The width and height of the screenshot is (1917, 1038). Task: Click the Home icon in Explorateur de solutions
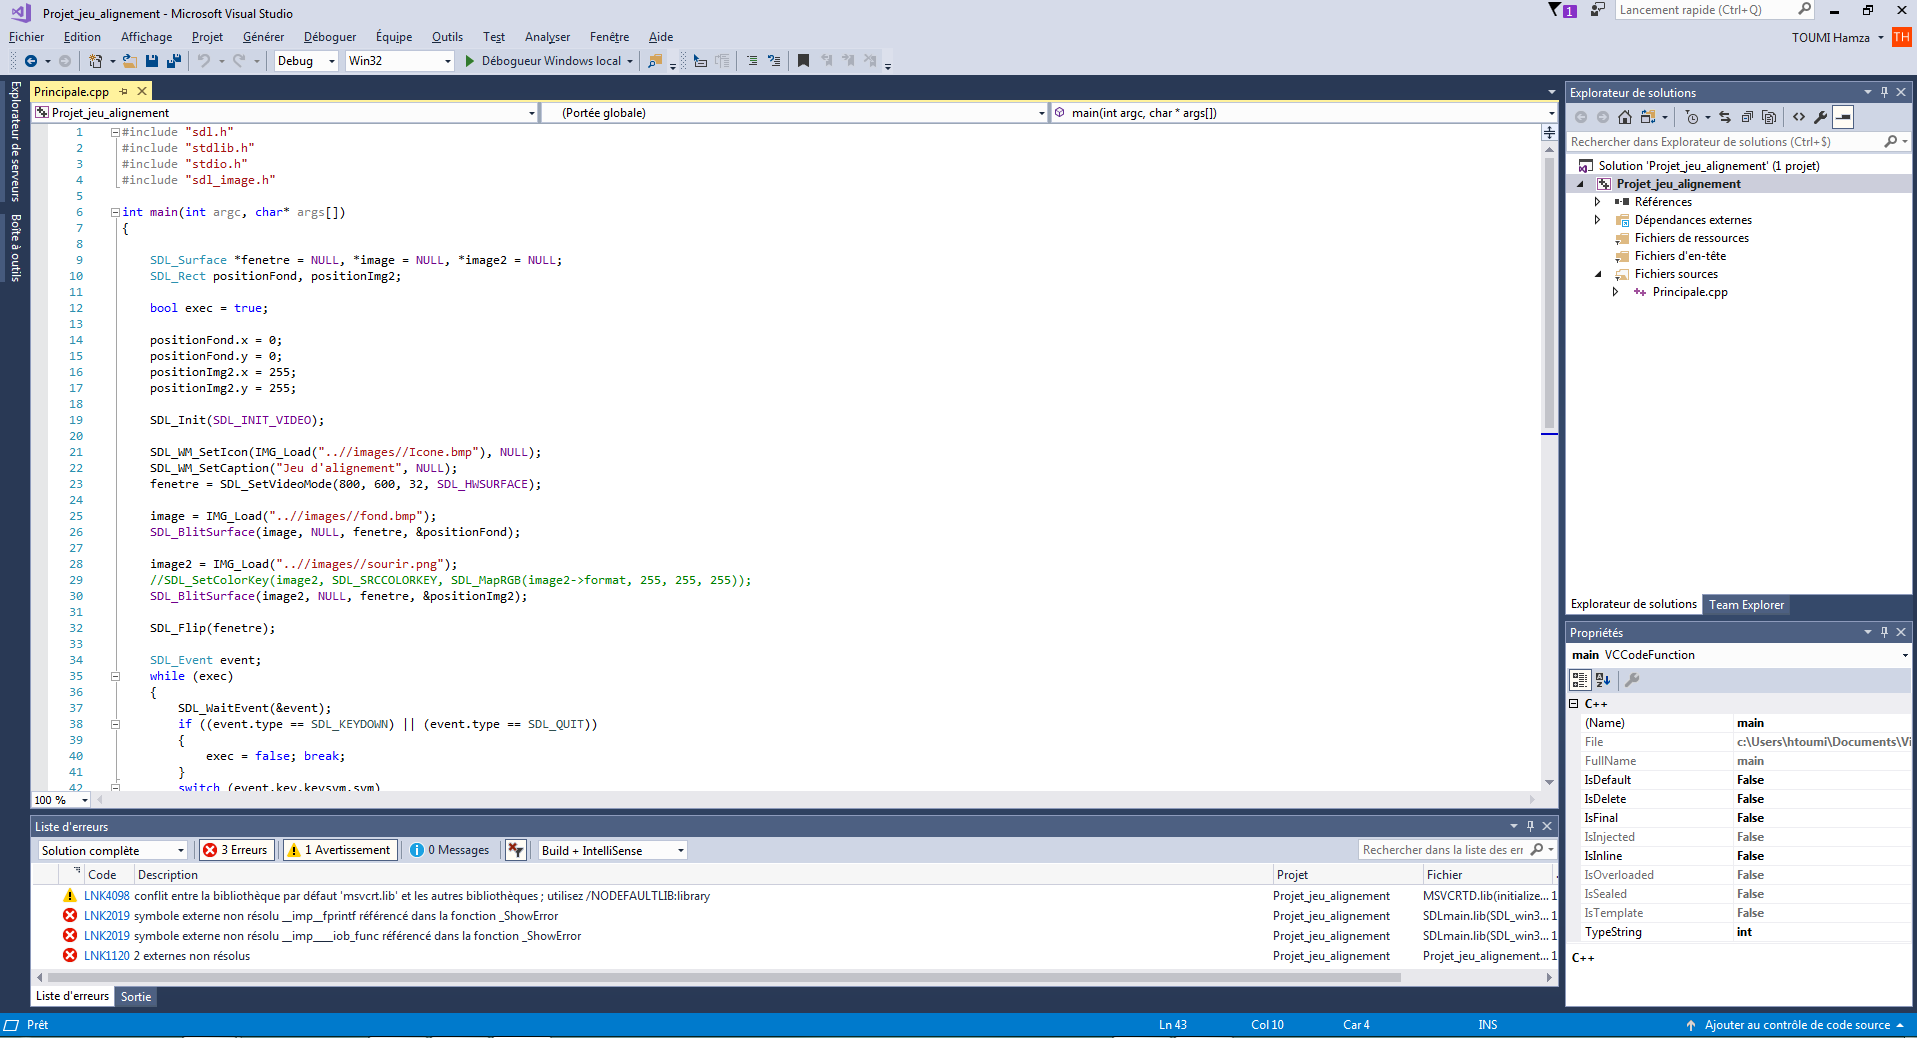click(x=1625, y=117)
